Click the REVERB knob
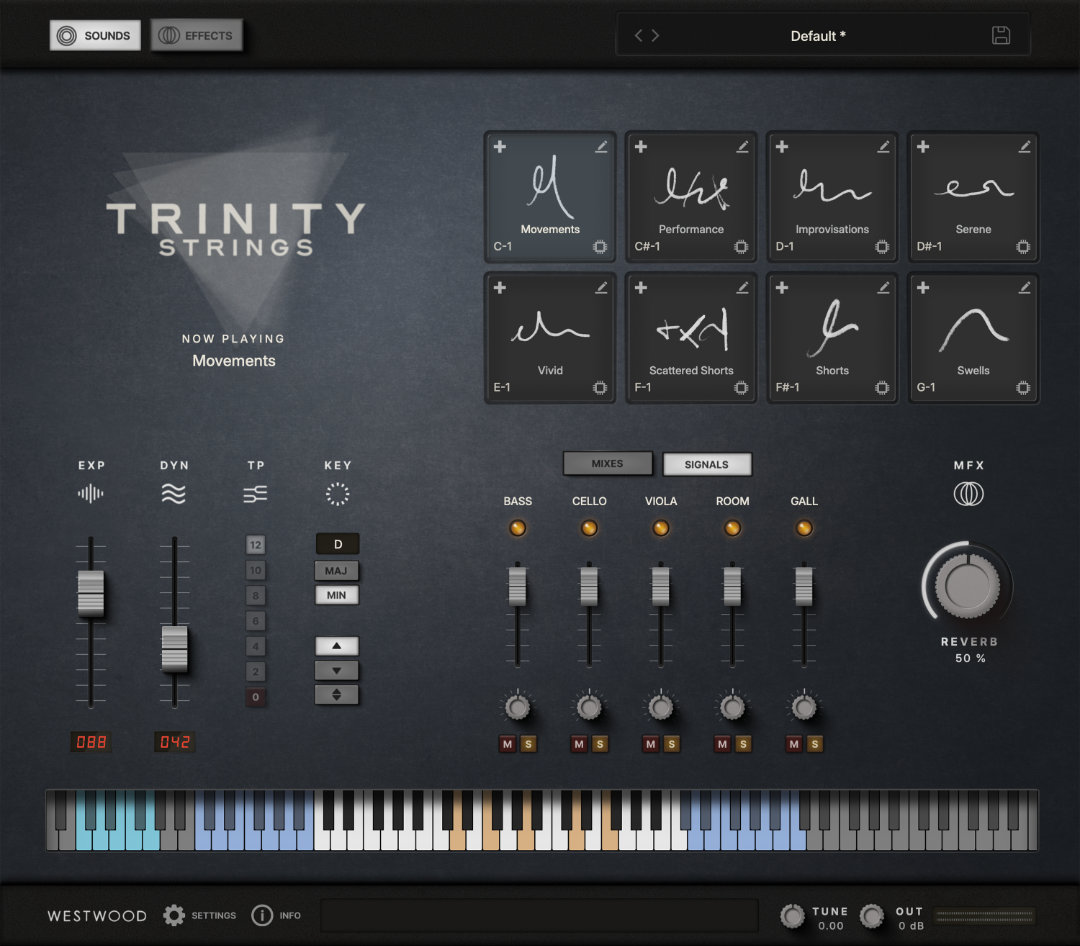1080x946 pixels. 967,585
